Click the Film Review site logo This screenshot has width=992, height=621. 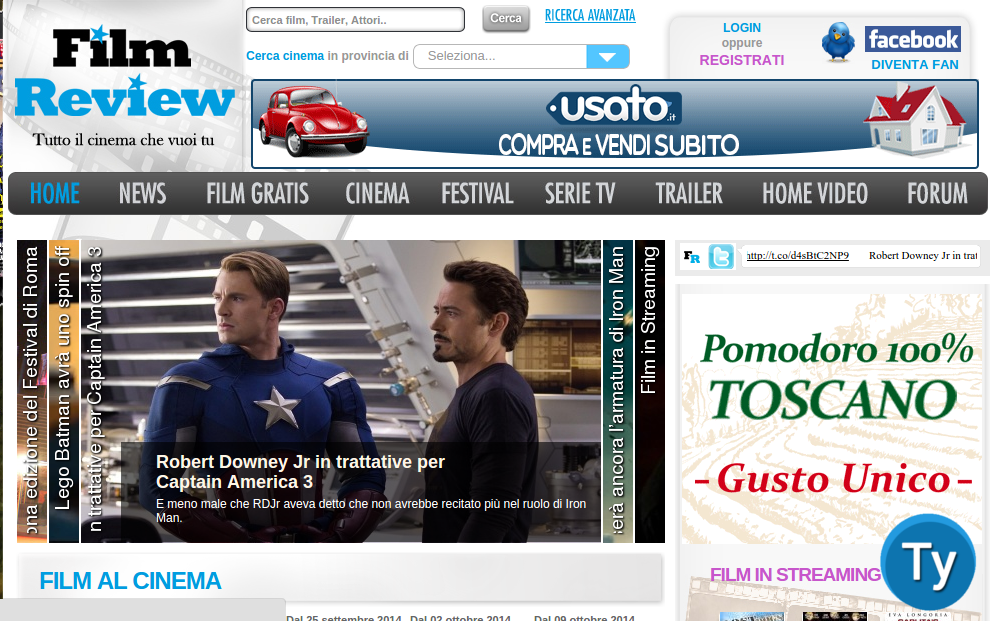tap(124, 87)
